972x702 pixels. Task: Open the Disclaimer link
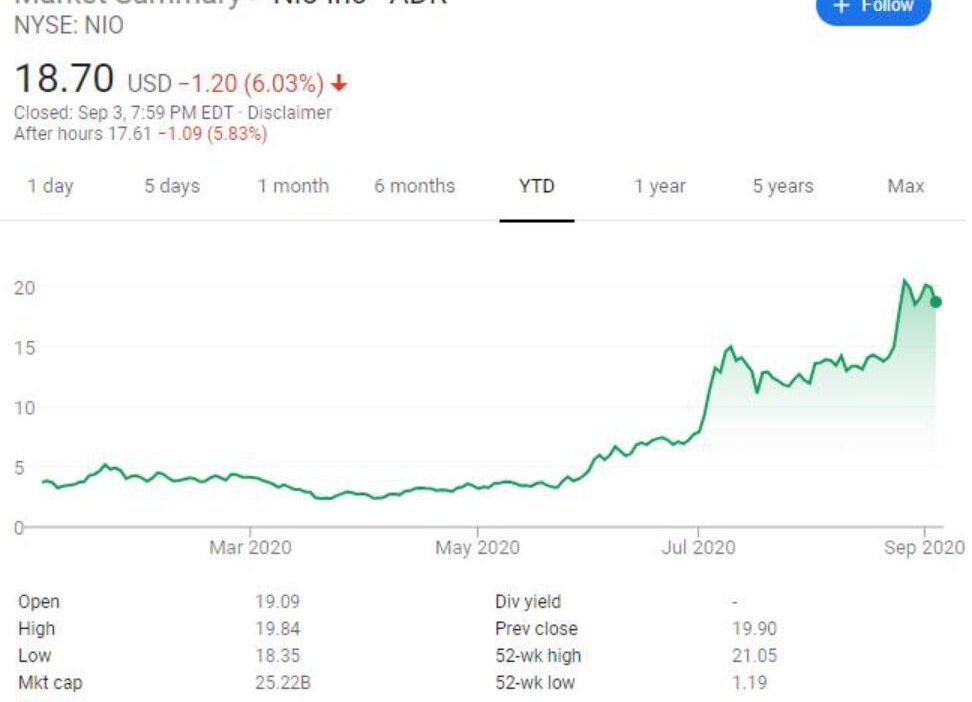(289, 113)
